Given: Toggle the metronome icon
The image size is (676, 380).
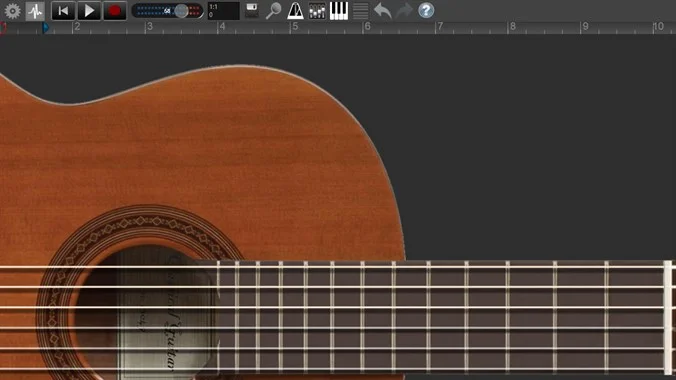Looking at the screenshot, I should [295, 11].
